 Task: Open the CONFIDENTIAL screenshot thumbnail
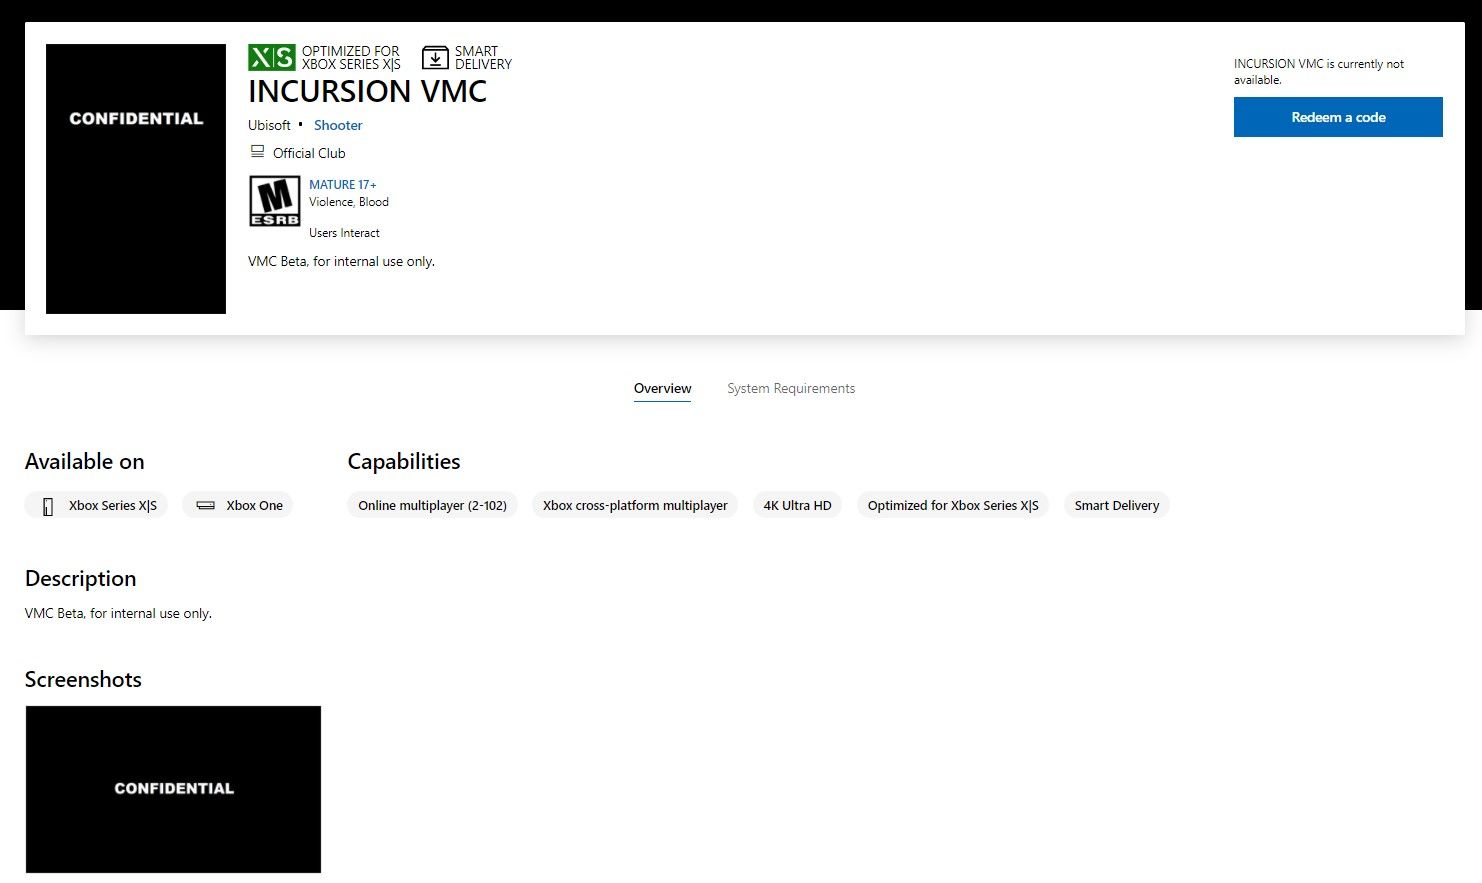[x=173, y=789]
